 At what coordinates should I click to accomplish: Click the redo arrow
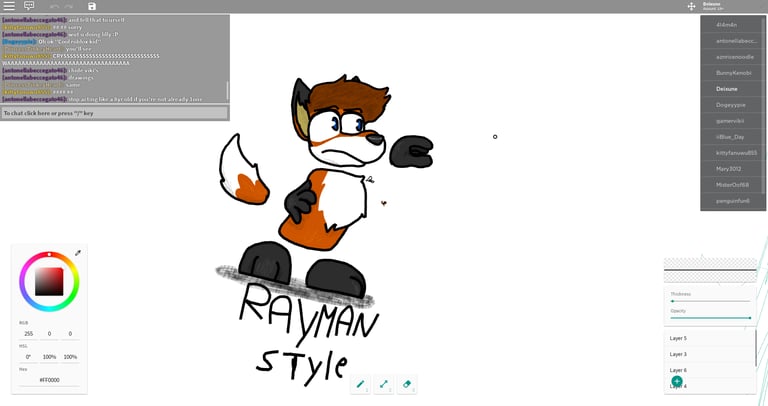tap(69, 6)
